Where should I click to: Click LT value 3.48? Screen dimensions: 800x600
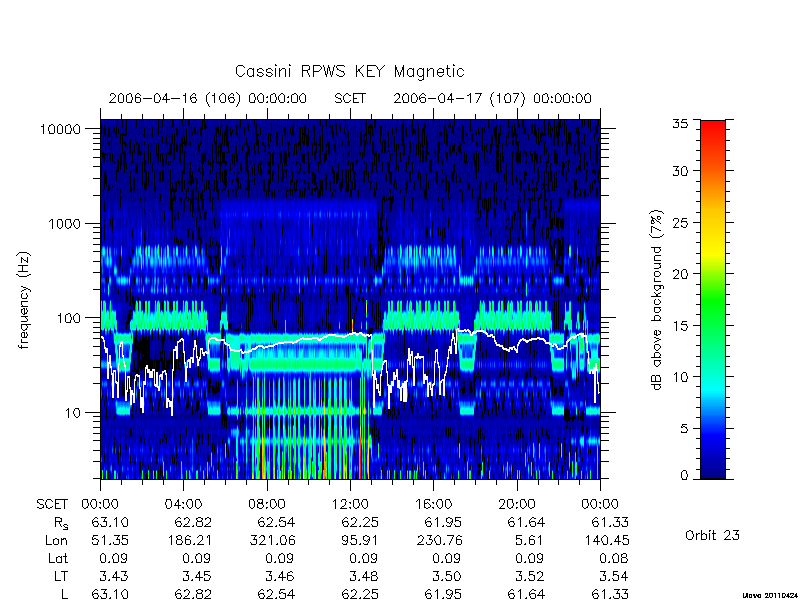coord(364,577)
